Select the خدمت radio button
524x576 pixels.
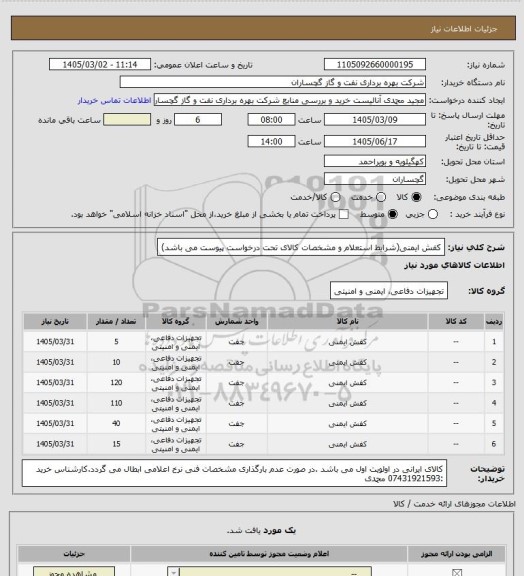click(381, 197)
